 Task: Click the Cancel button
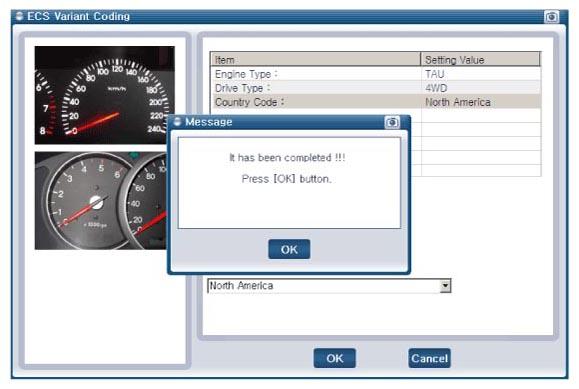tap(429, 358)
